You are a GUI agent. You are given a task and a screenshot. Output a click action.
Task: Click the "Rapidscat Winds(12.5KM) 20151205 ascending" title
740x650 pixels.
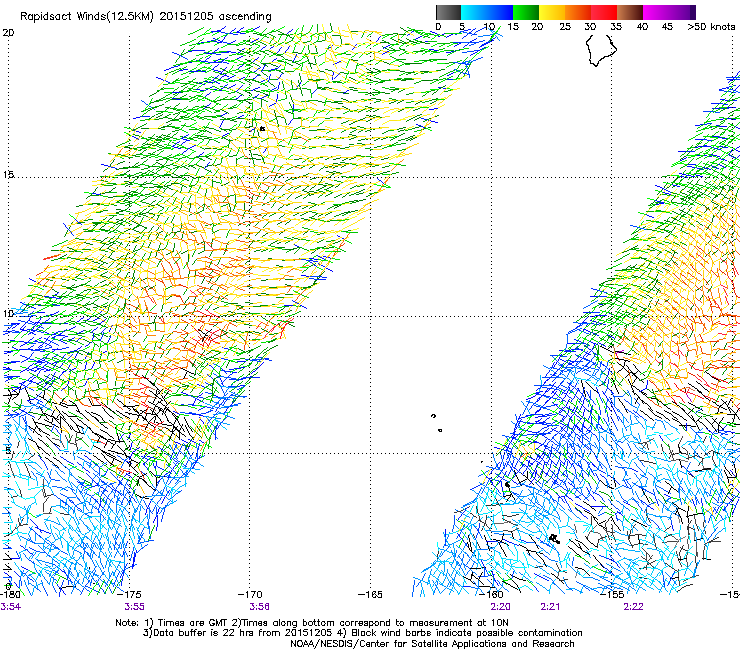coord(146,17)
